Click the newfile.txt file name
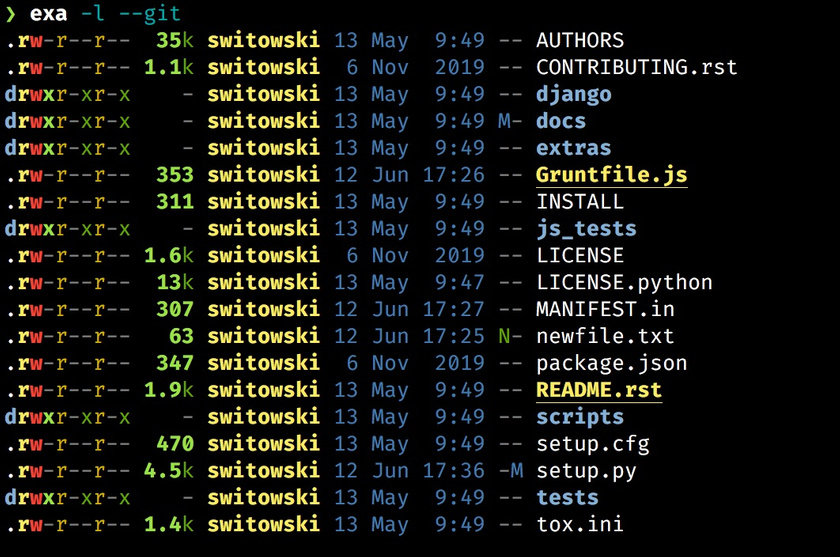The height and width of the screenshot is (557, 840). click(x=605, y=336)
